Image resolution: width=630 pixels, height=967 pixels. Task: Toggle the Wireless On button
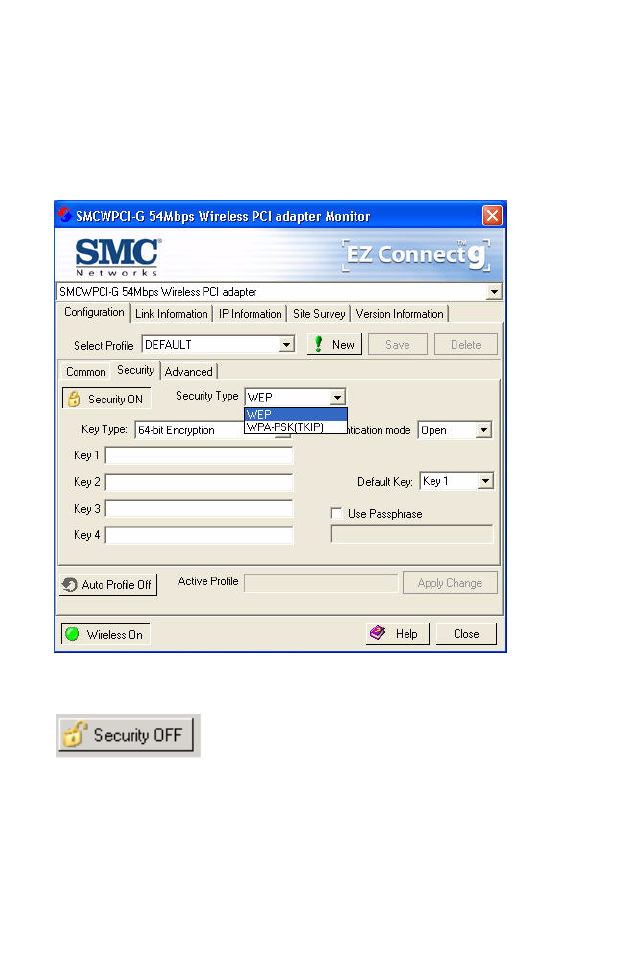(x=105, y=634)
